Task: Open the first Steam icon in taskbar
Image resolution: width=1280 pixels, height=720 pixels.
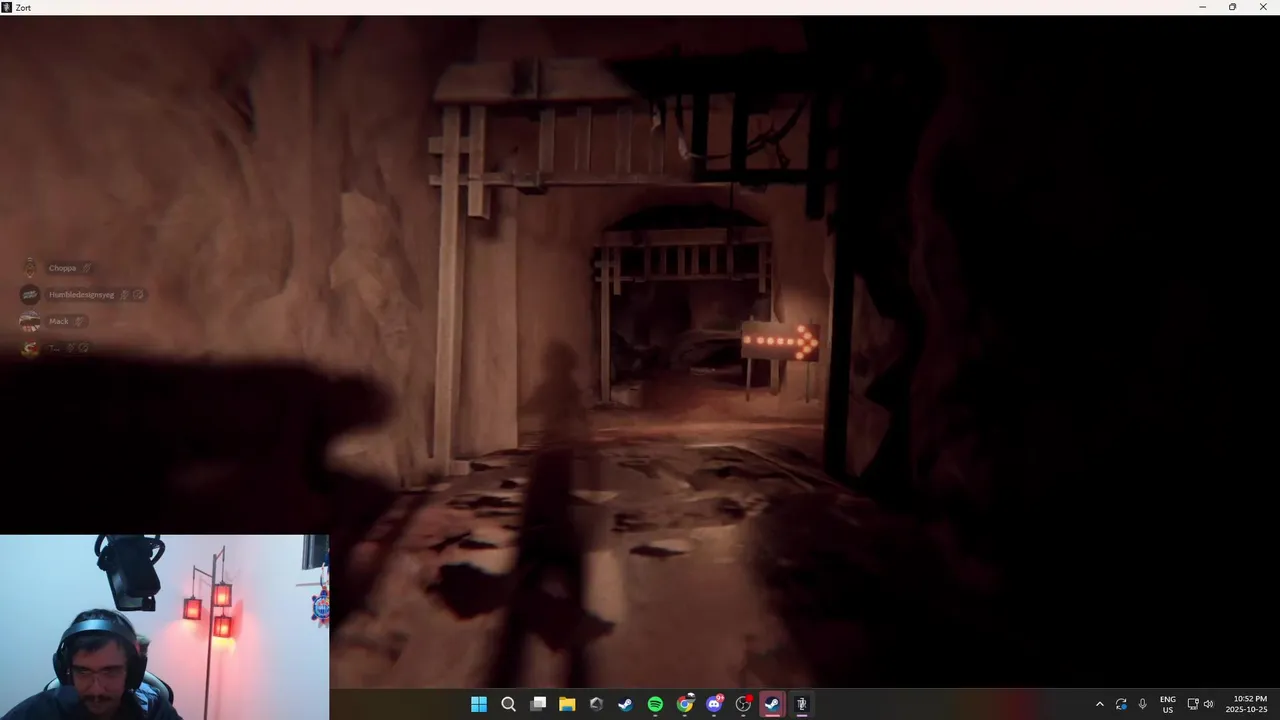Action: [x=626, y=704]
